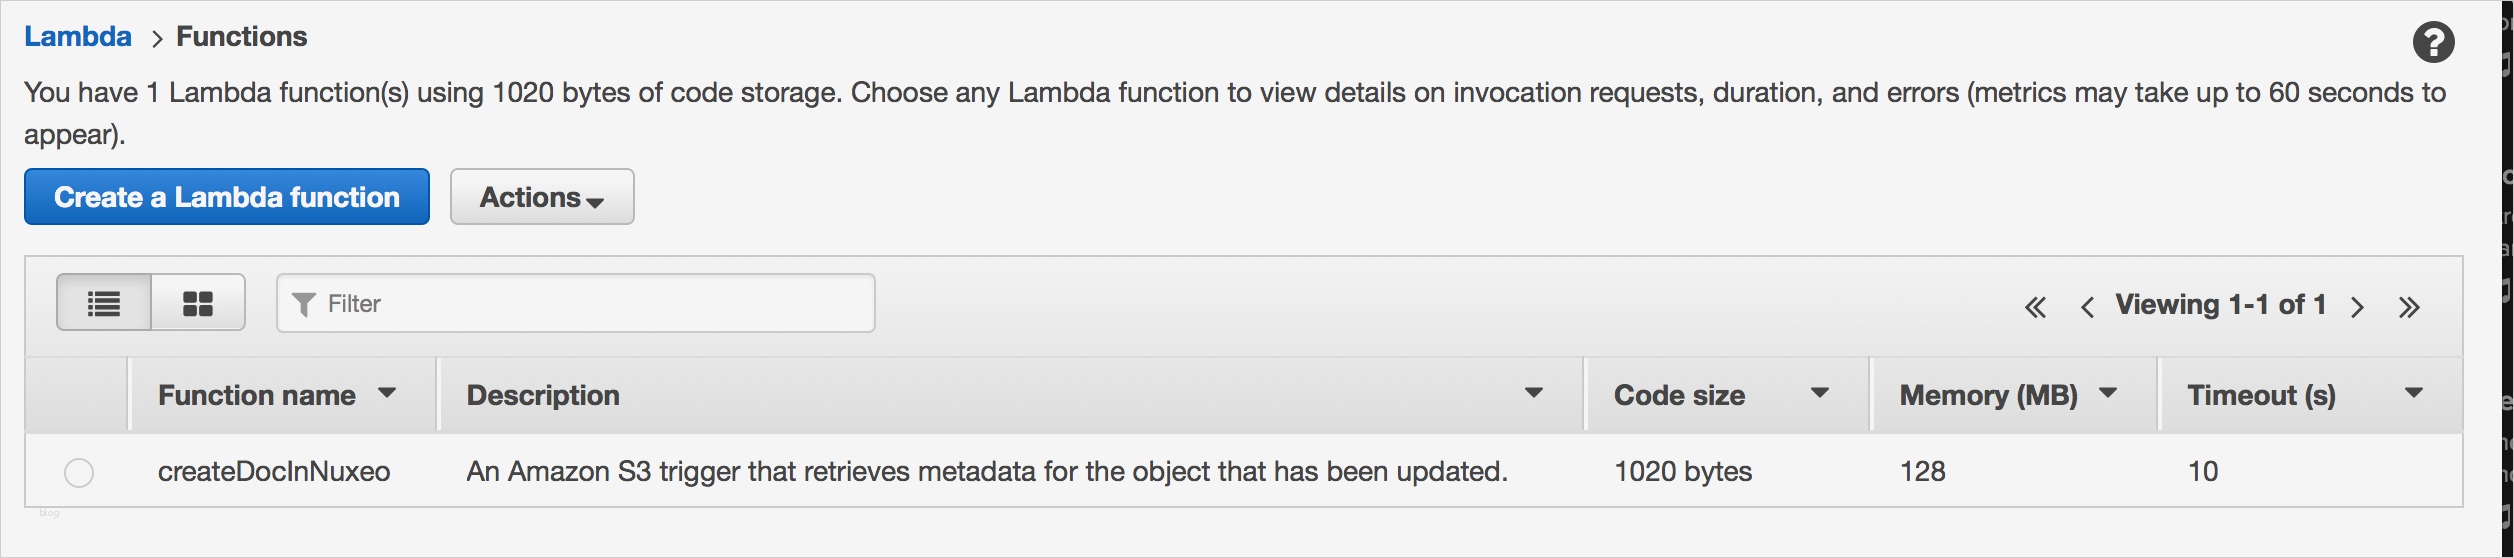This screenshot has width=2514, height=558.
Task: Open the Actions dropdown menu
Action: pyautogui.click(x=542, y=197)
